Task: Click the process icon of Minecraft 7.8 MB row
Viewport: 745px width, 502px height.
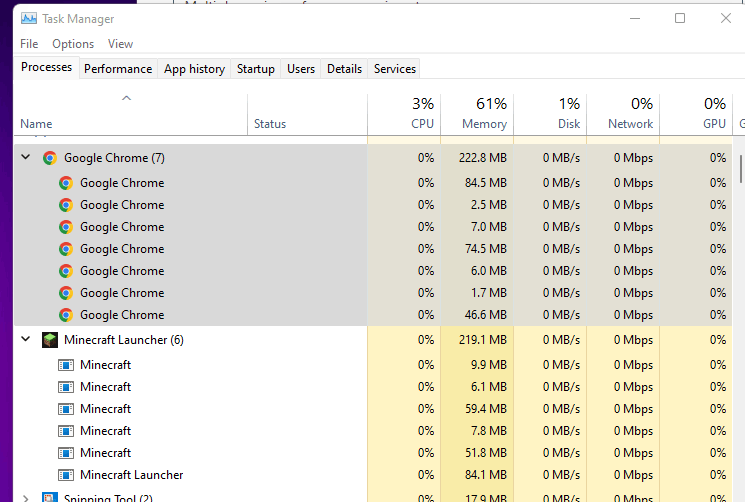Action: coord(66,431)
